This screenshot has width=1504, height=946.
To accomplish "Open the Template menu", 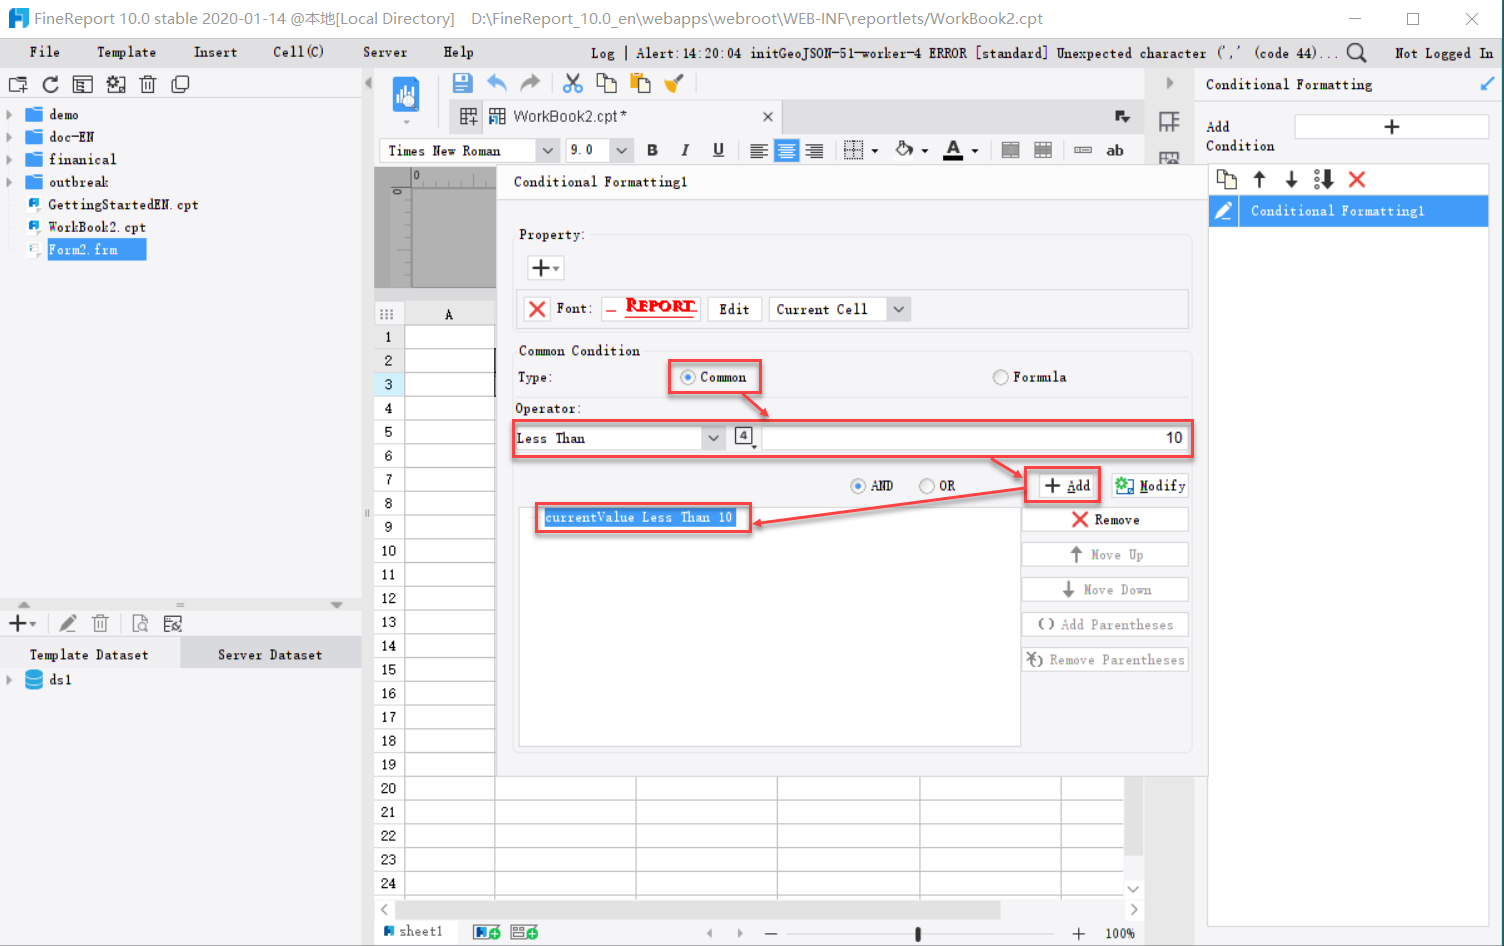I will coord(126,52).
